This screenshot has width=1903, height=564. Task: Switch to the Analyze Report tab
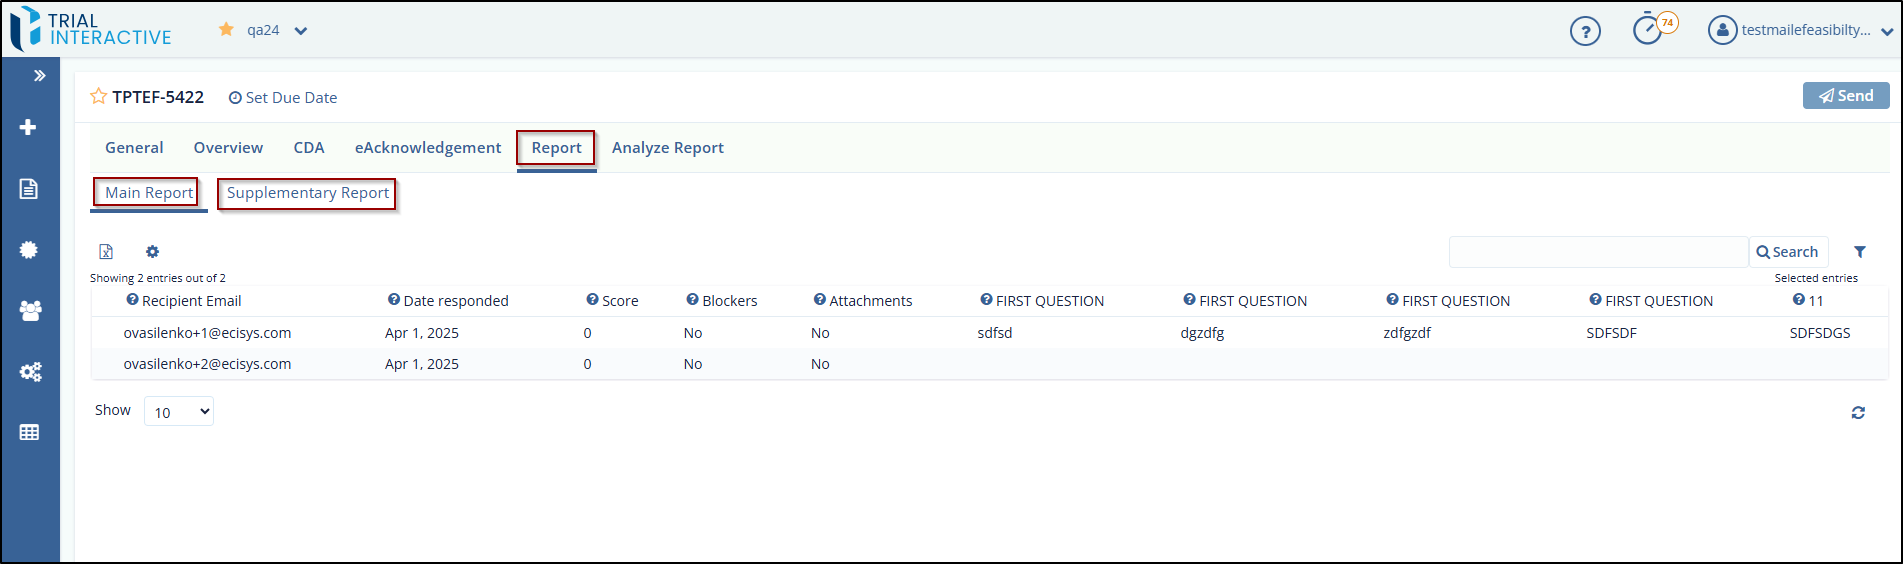coord(667,148)
